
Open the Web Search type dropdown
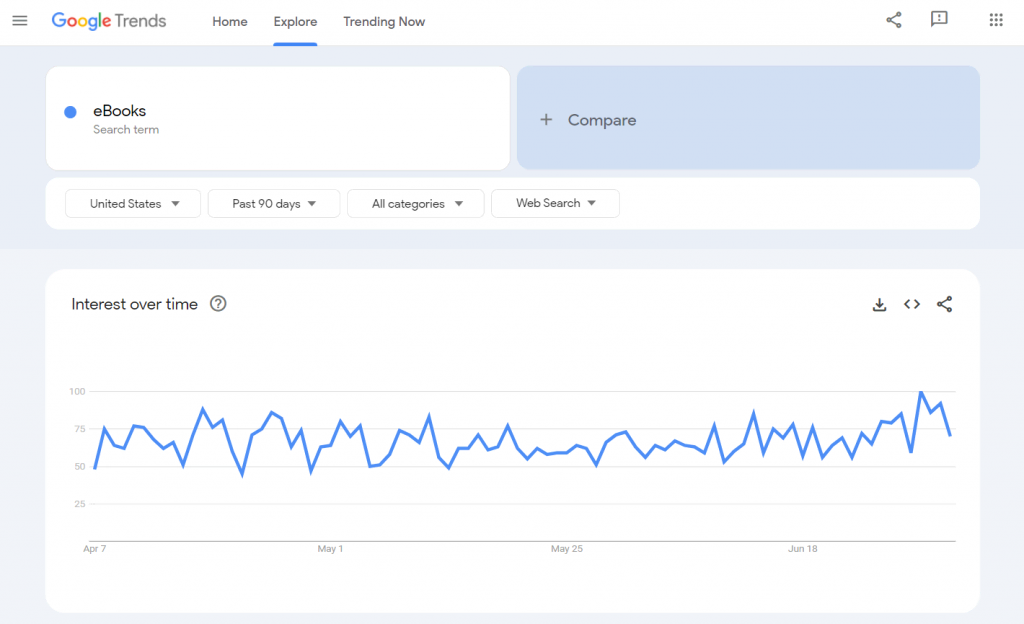[555, 204]
